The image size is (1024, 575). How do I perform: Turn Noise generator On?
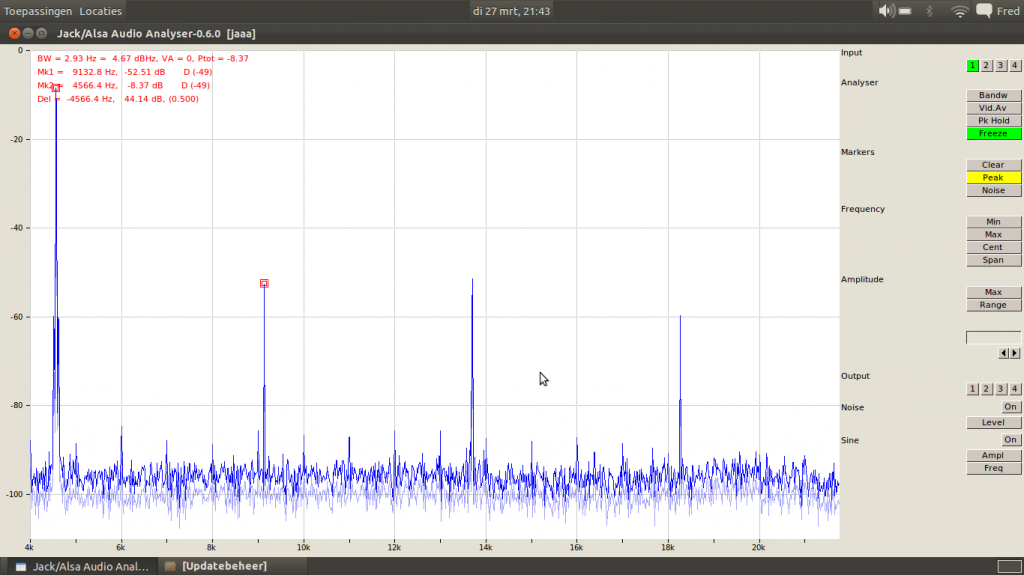coord(1010,407)
